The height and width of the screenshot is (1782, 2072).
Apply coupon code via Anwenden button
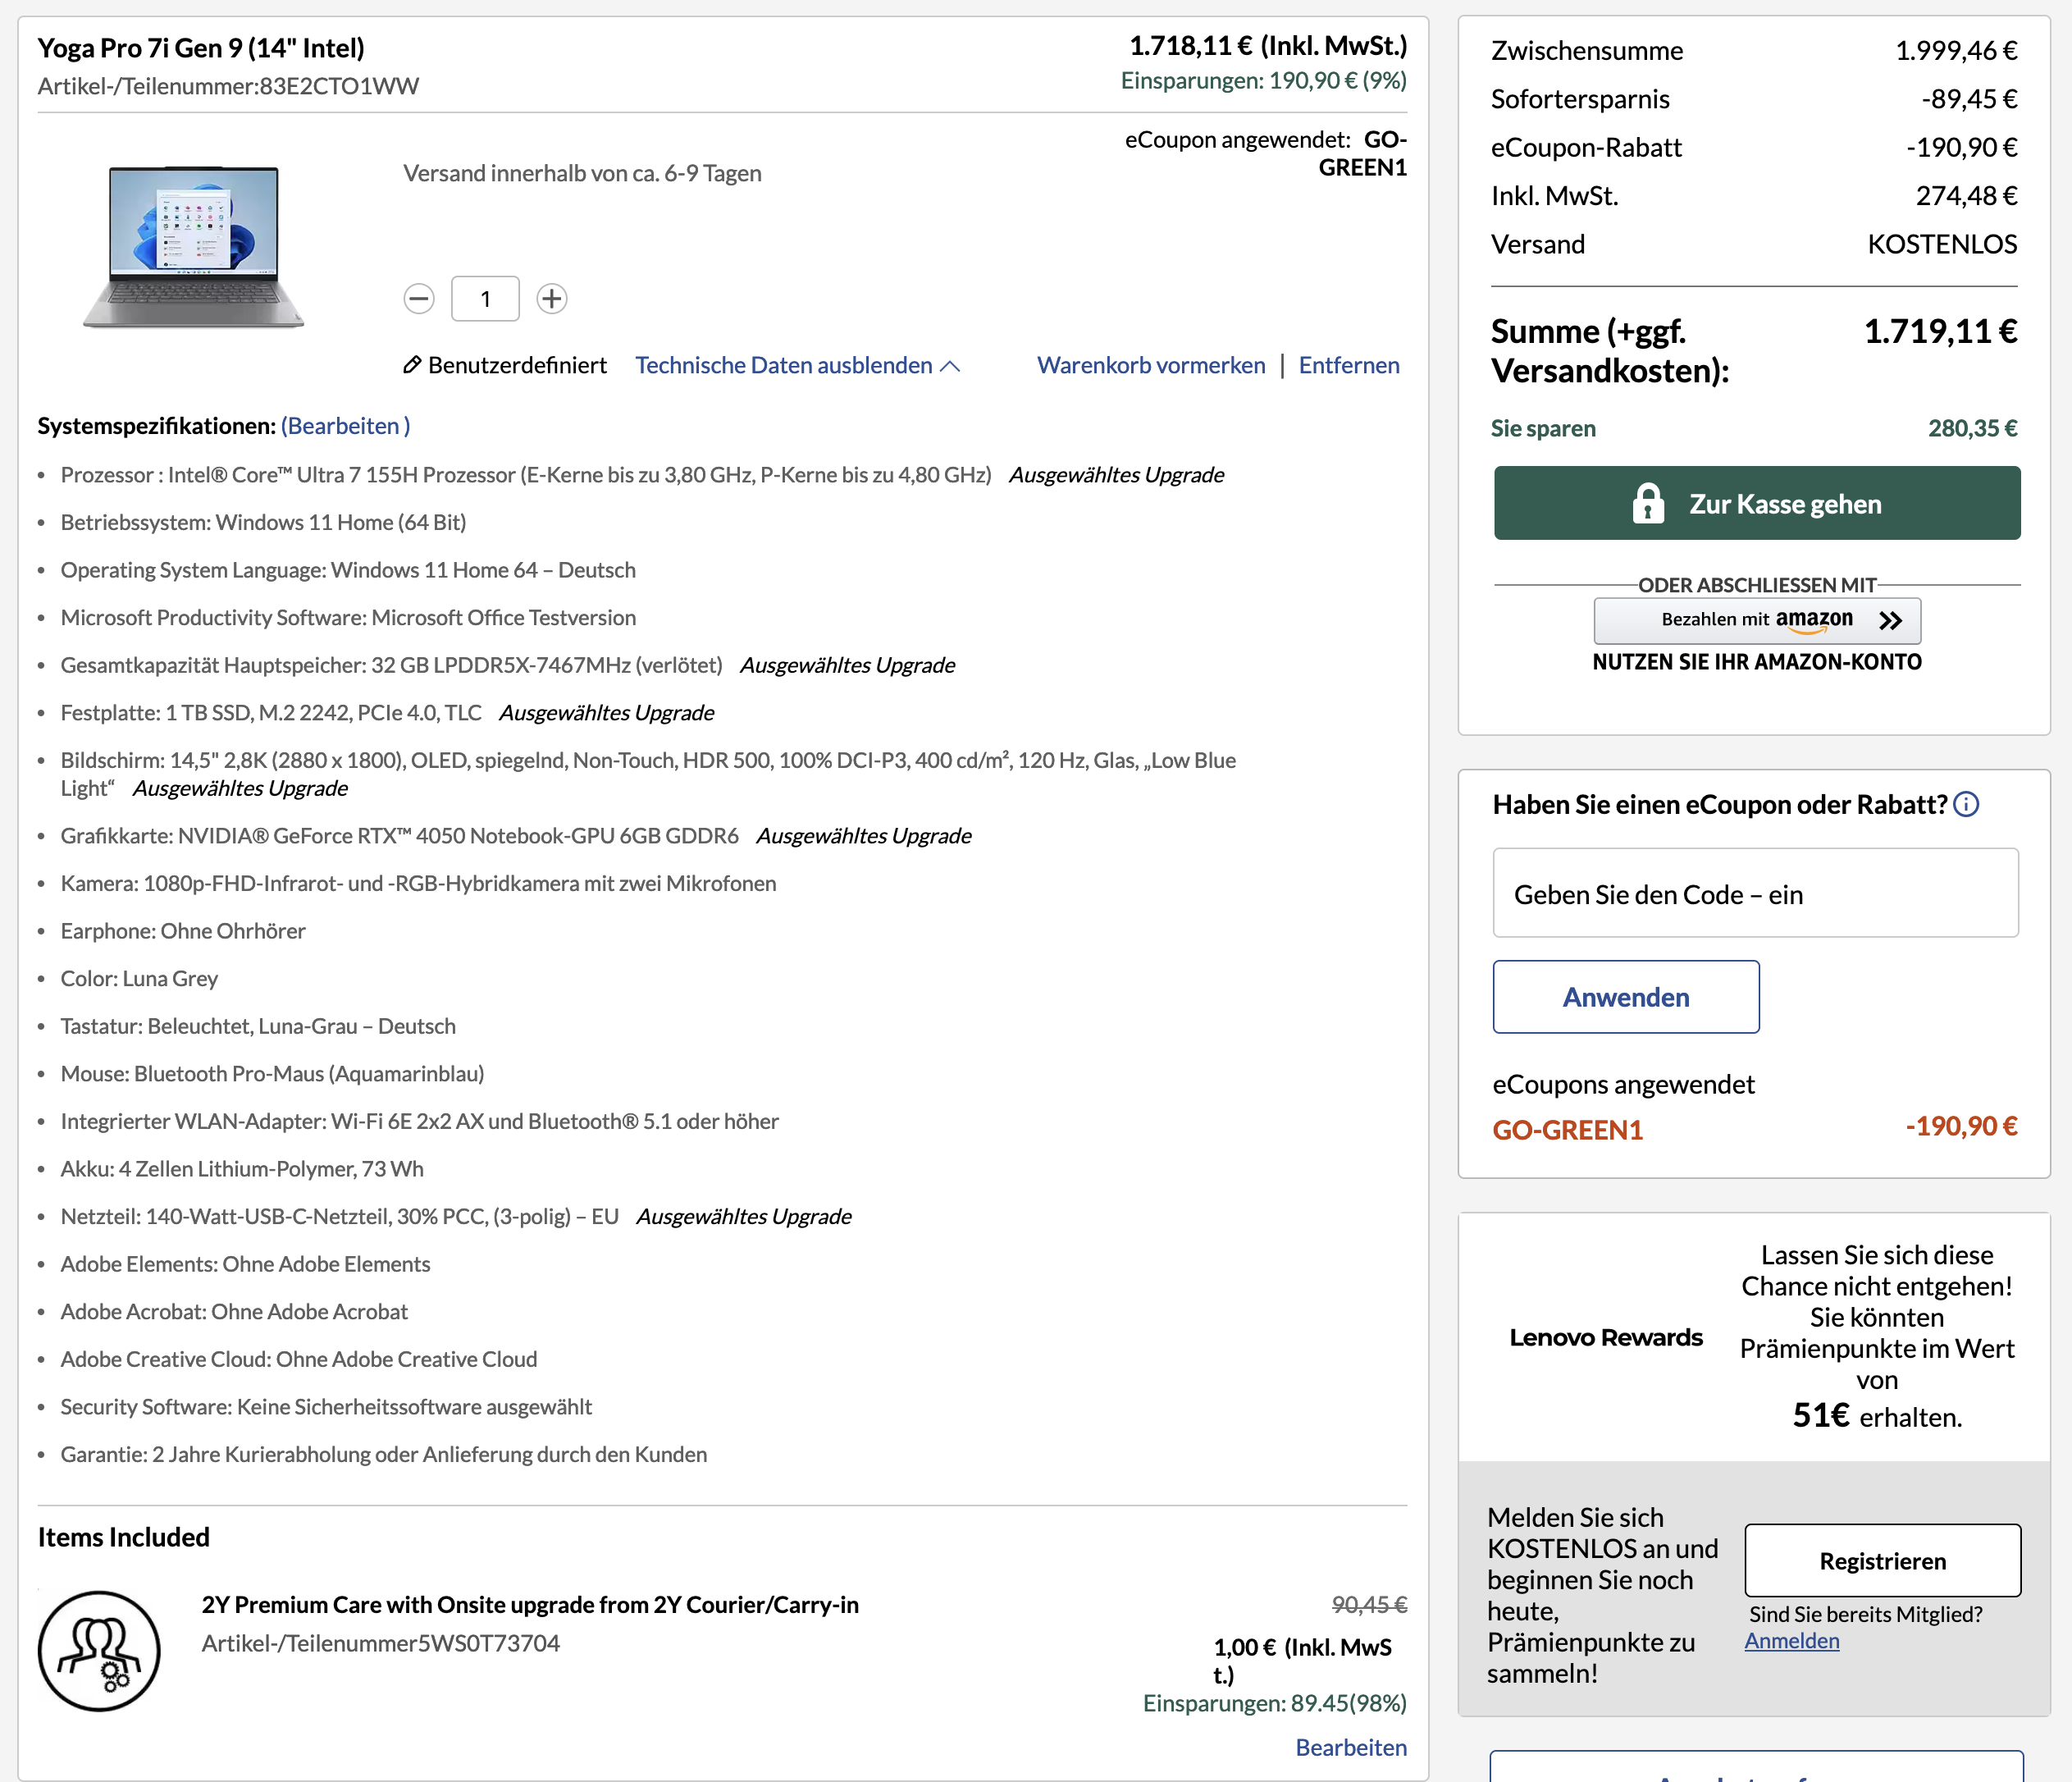(x=1625, y=996)
